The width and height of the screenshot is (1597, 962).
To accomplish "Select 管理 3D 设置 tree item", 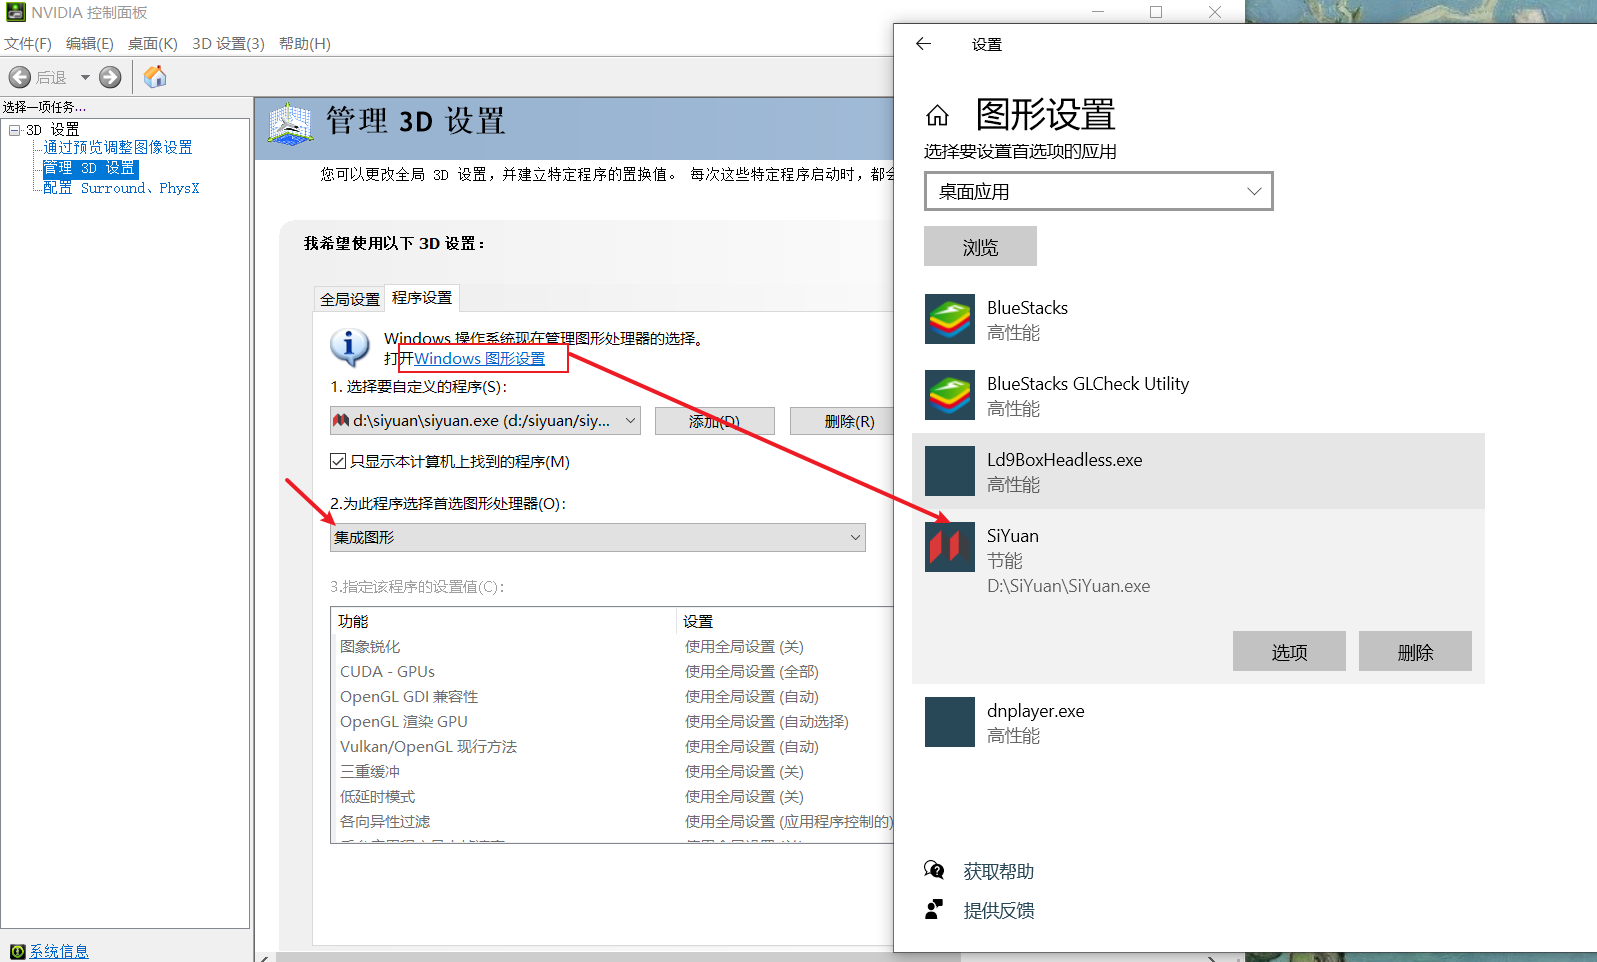I will 90,168.
